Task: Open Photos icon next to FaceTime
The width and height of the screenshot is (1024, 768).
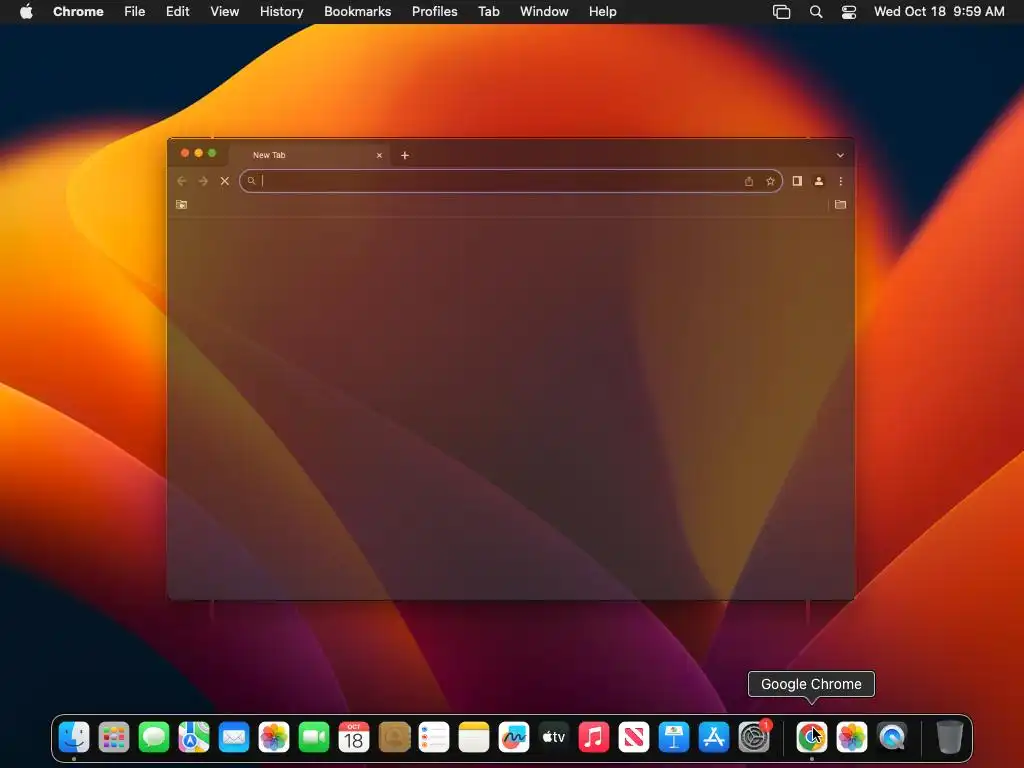Action: pos(274,737)
